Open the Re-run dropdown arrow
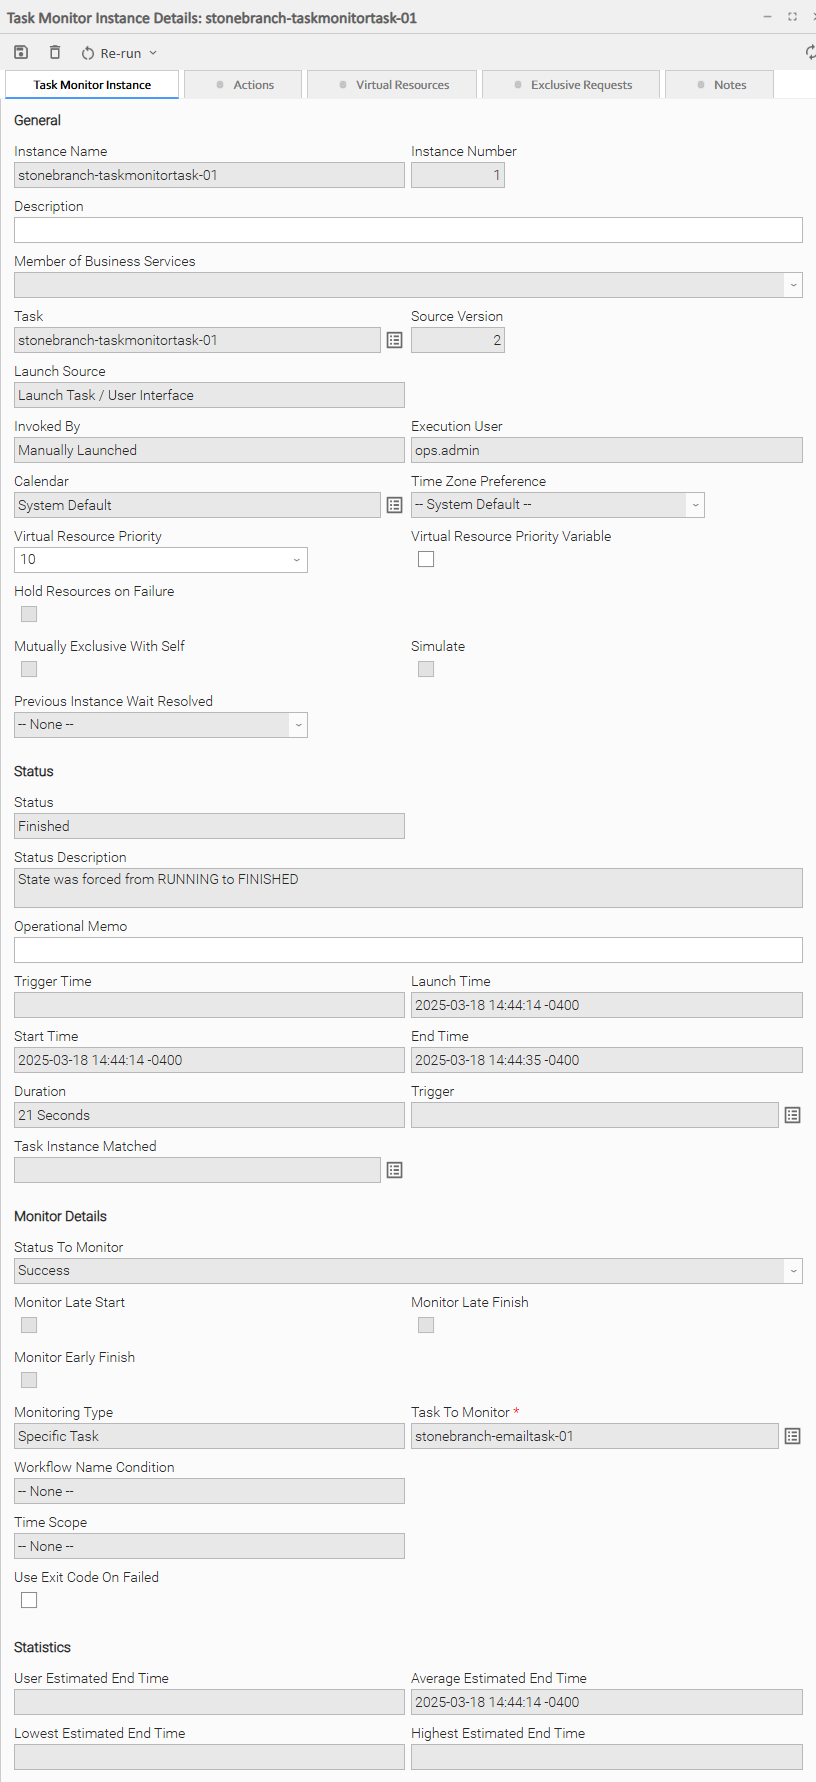Image resolution: width=816 pixels, height=1782 pixels. point(153,53)
